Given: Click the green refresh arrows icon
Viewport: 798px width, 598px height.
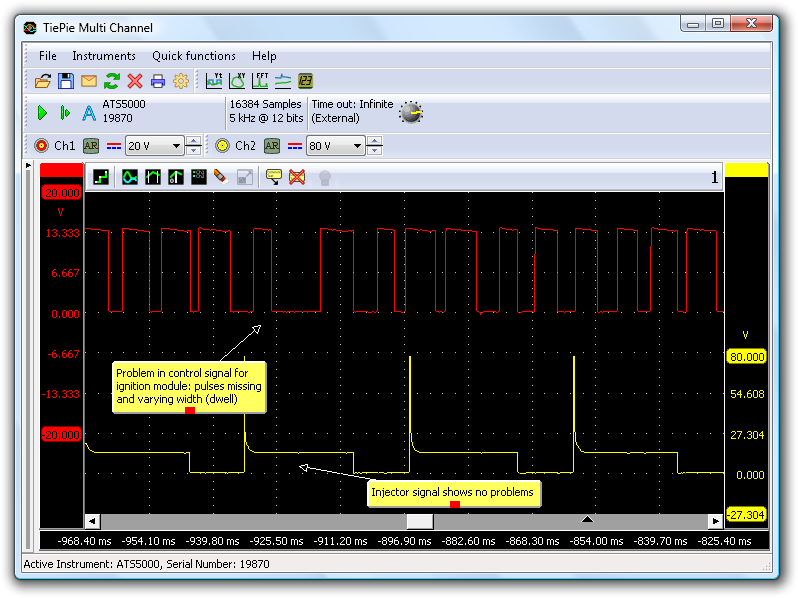Looking at the screenshot, I should [x=111, y=81].
